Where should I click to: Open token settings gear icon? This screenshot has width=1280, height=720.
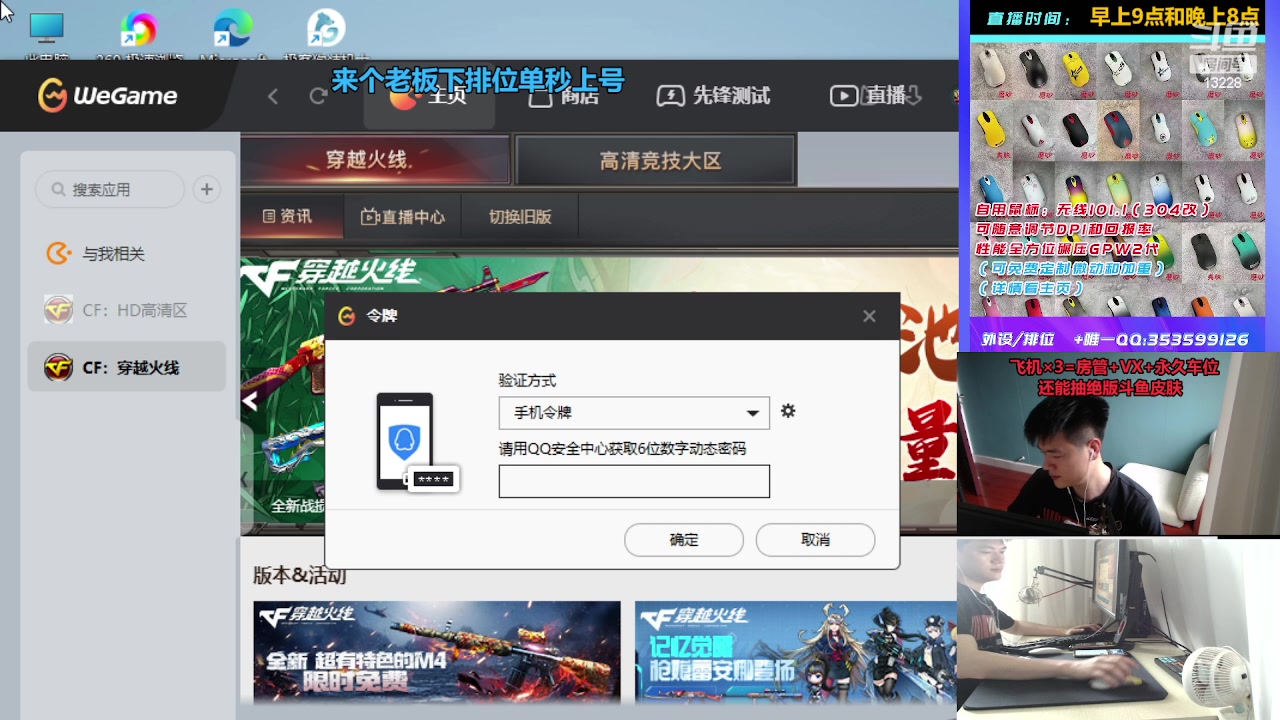[x=788, y=411]
